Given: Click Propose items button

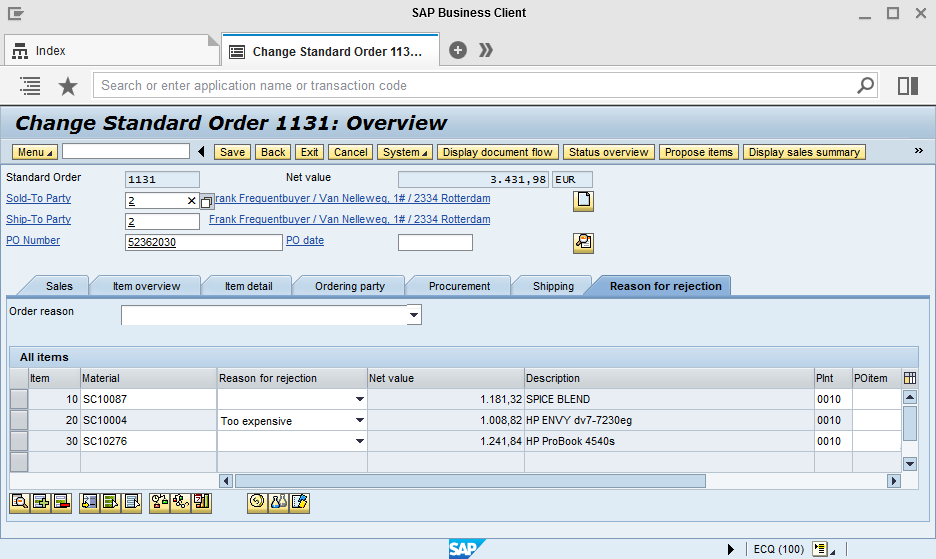Looking at the screenshot, I should point(698,152).
